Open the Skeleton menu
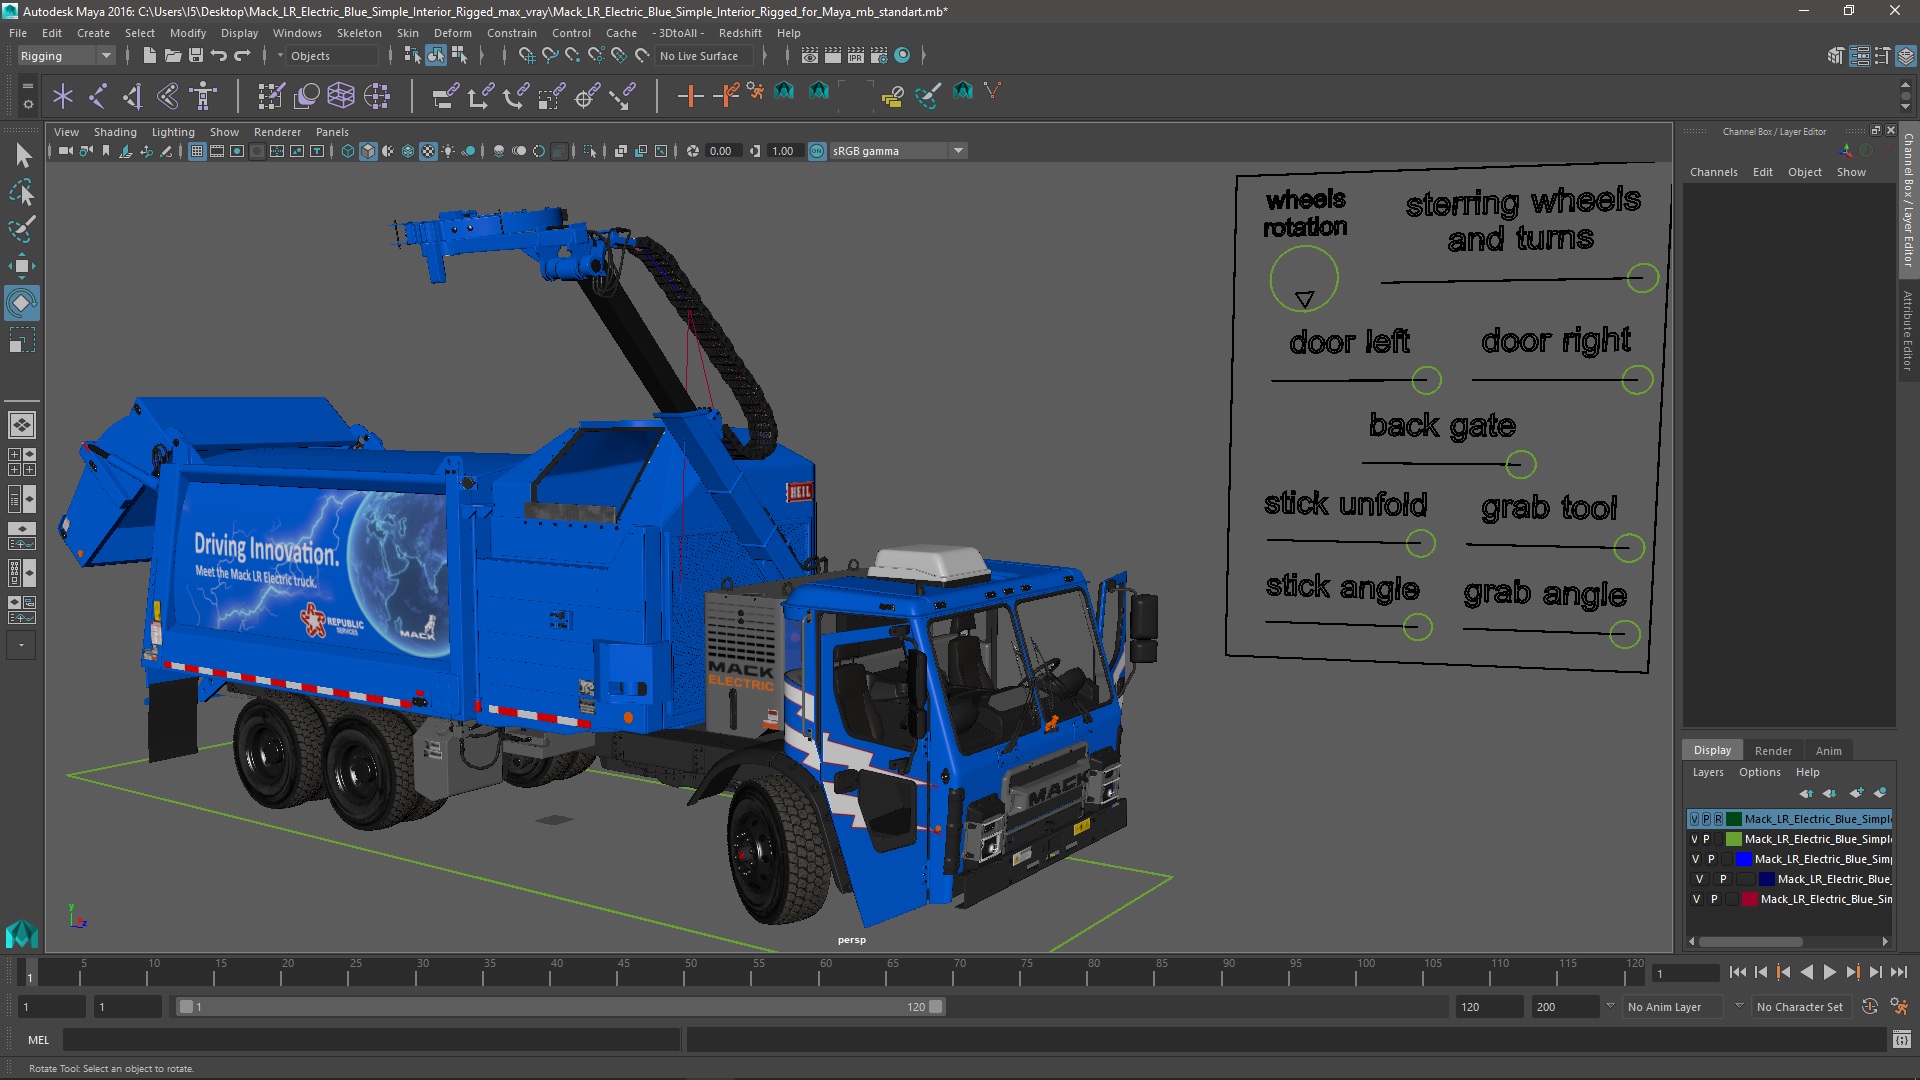Image resolution: width=1920 pixels, height=1080 pixels. pyautogui.click(x=359, y=33)
